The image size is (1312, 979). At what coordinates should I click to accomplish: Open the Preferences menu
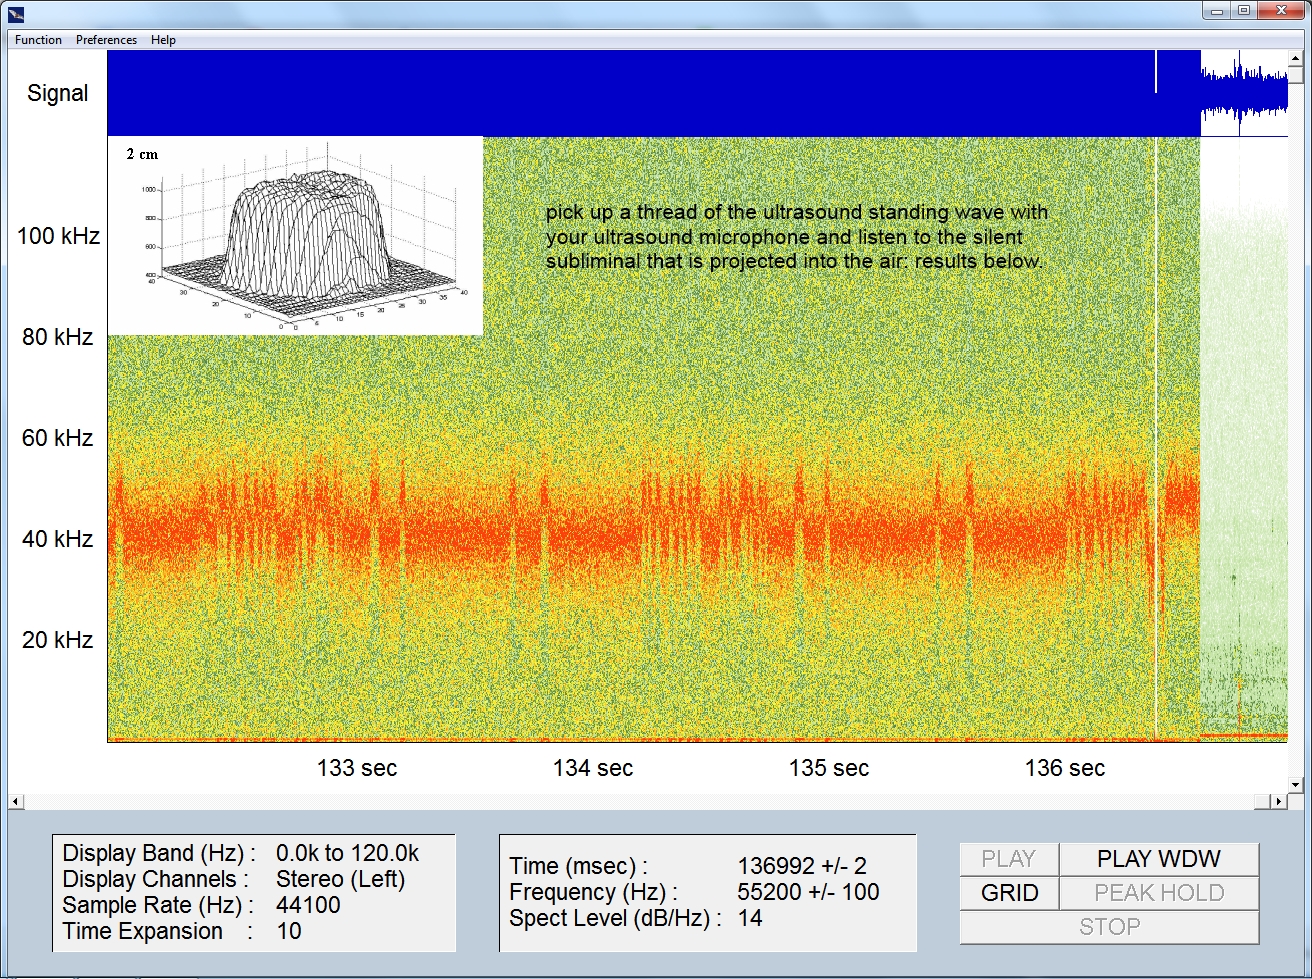[106, 40]
